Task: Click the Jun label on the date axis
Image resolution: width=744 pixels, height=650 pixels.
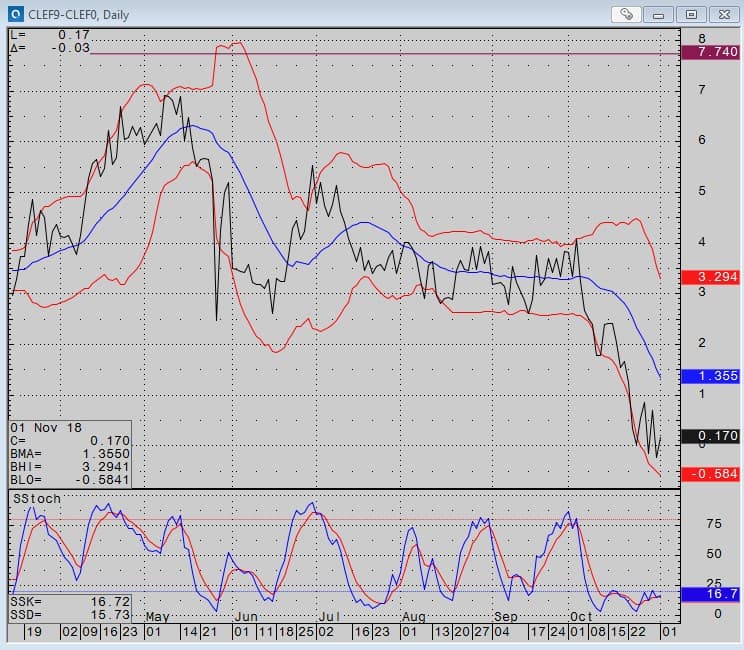Action: (x=246, y=617)
